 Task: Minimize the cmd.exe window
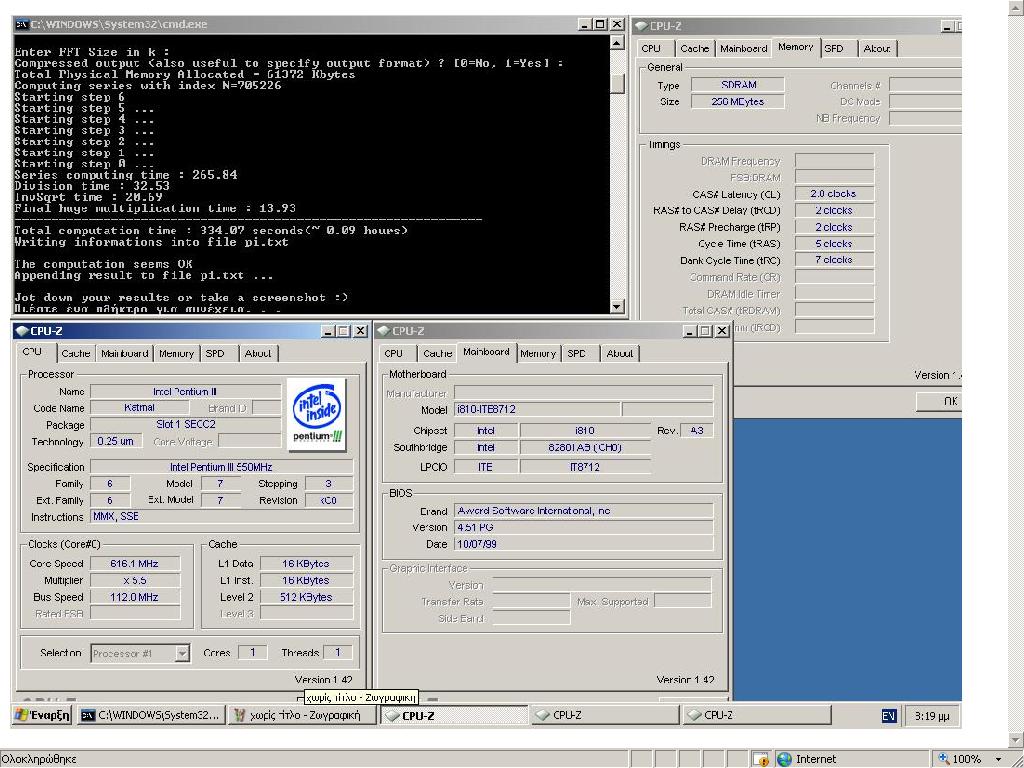click(x=586, y=24)
